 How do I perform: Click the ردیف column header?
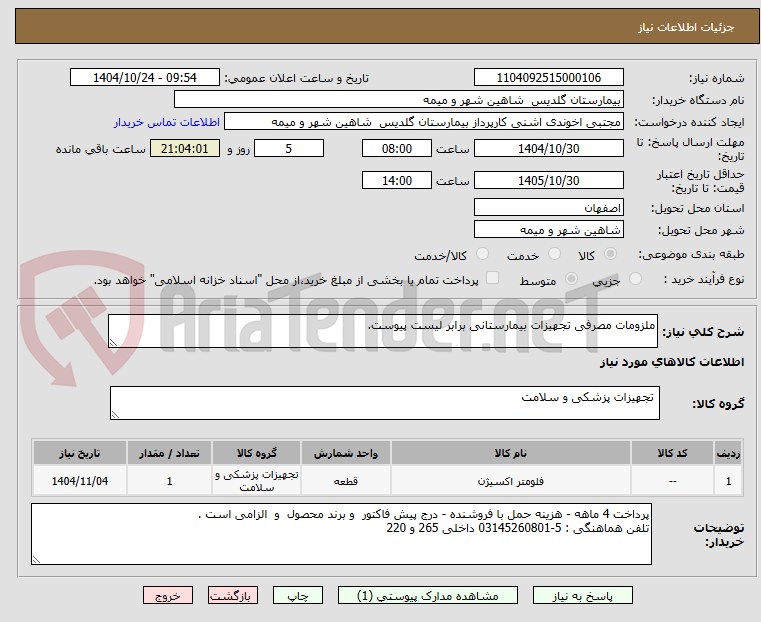tap(728, 453)
